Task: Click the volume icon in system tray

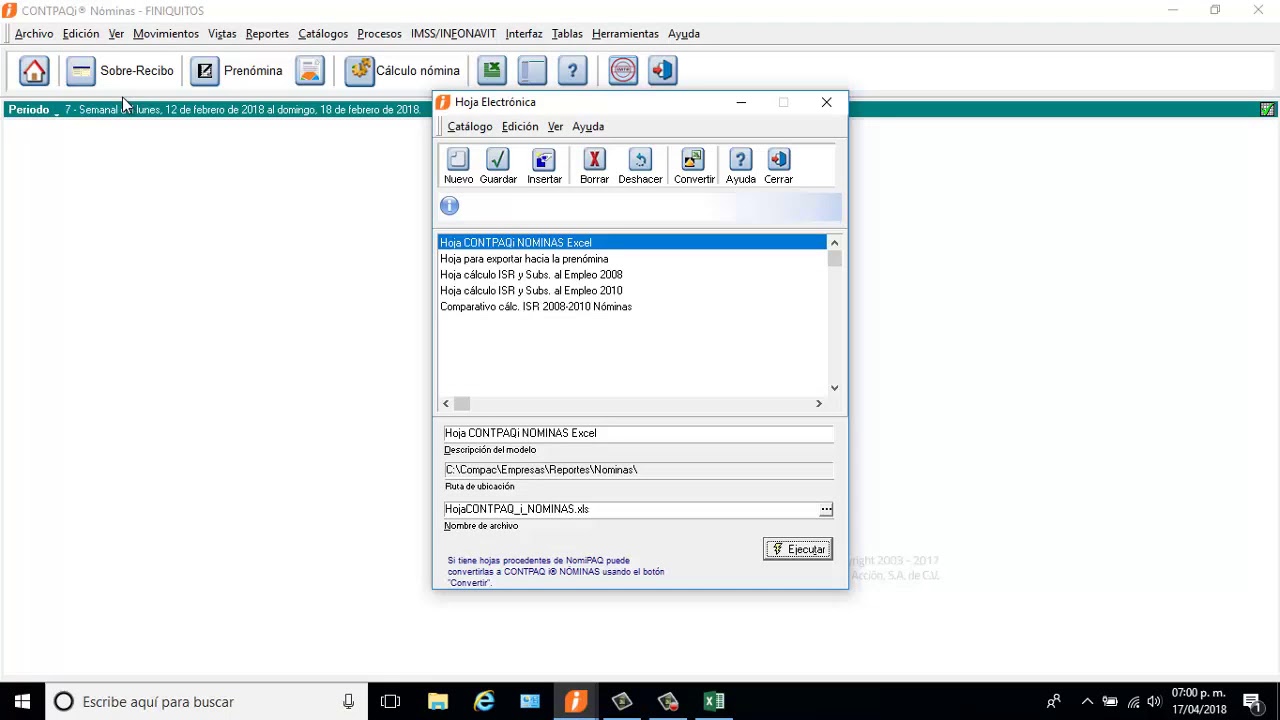Action: (x=1154, y=702)
